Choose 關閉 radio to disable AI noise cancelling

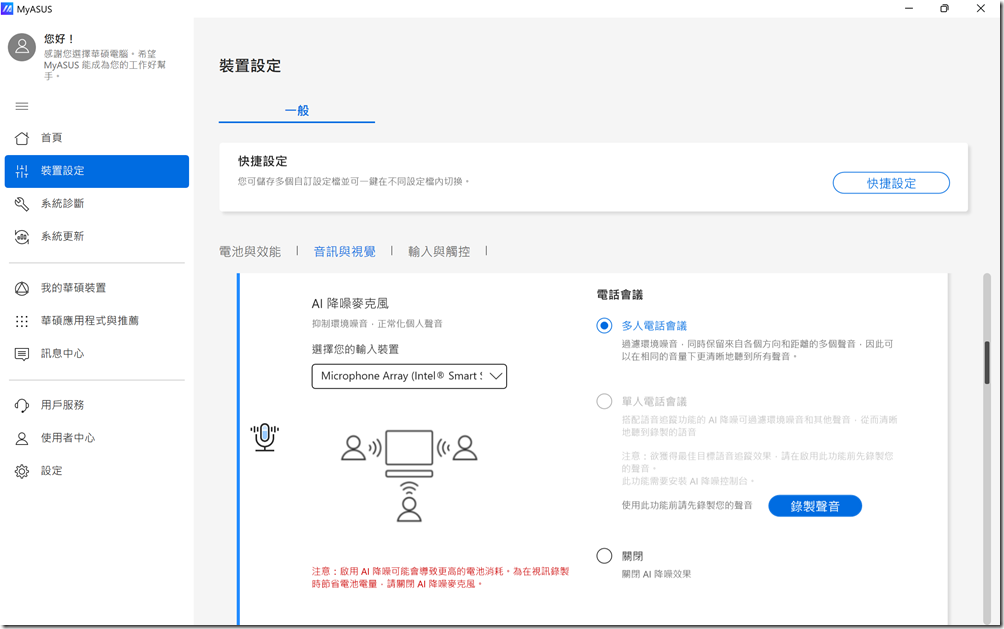pos(604,556)
